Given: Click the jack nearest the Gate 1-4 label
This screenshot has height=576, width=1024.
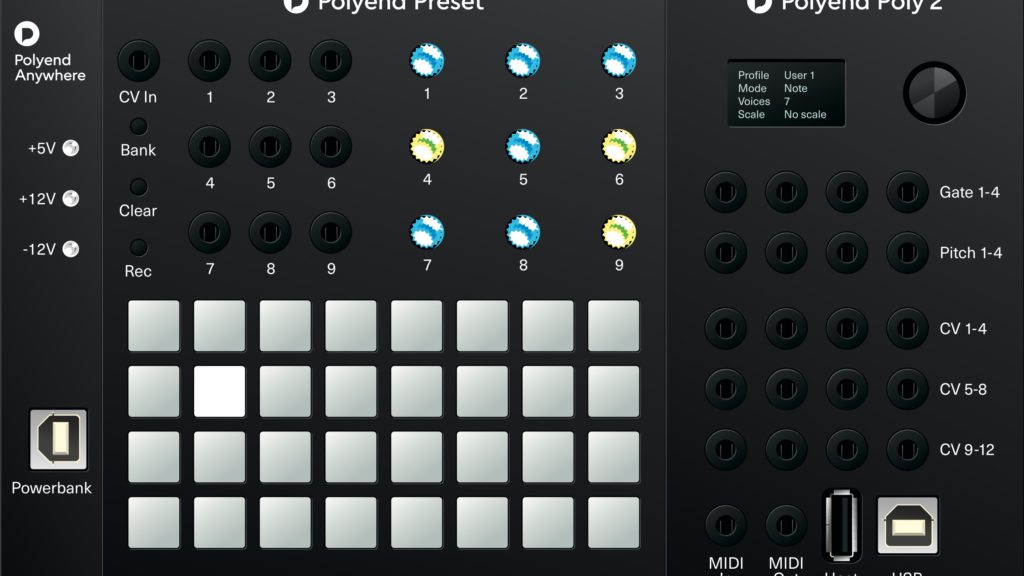Looking at the screenshot, I should click(x=907, y=192).
